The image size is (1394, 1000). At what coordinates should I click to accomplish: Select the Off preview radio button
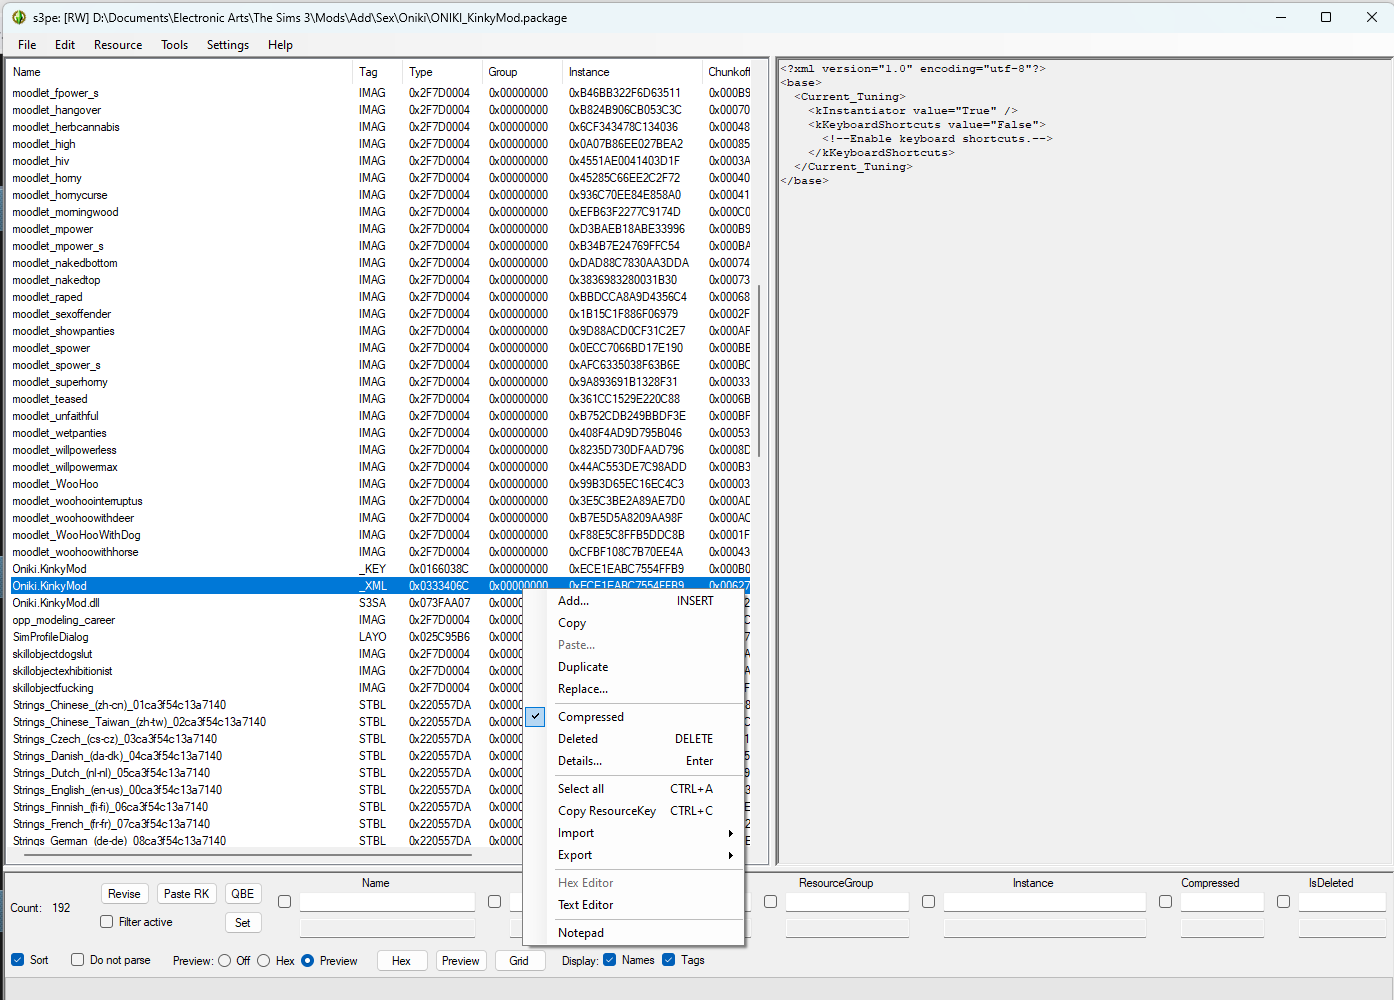tap(225, 961)
